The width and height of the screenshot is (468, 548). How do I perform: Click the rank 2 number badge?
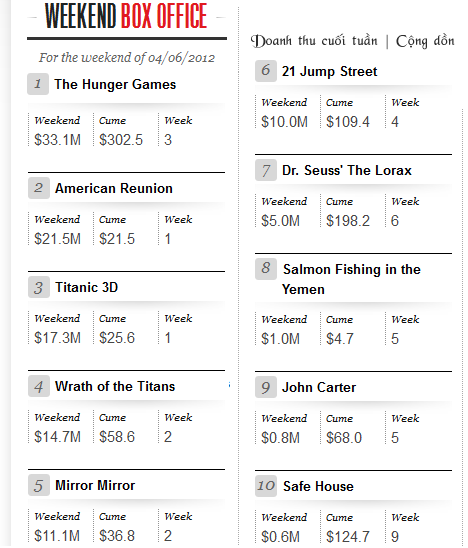point(38,188)
